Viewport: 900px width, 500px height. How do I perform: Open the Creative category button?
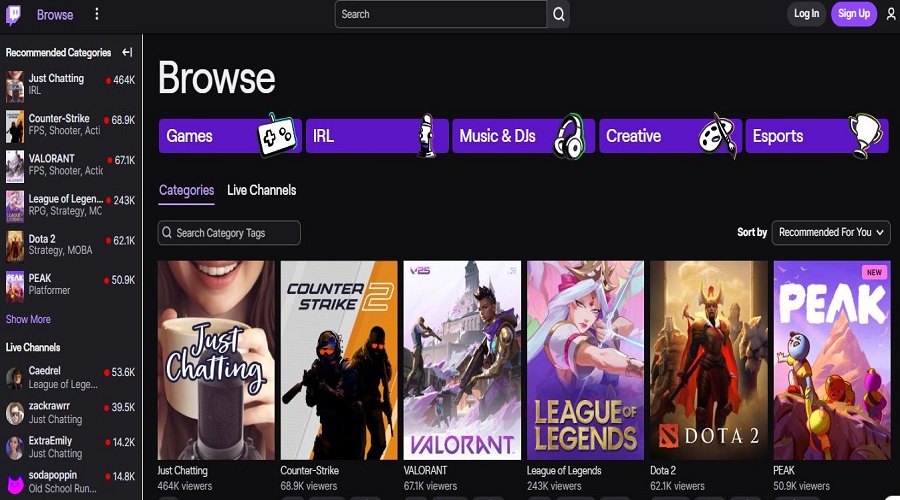[670, 136]
